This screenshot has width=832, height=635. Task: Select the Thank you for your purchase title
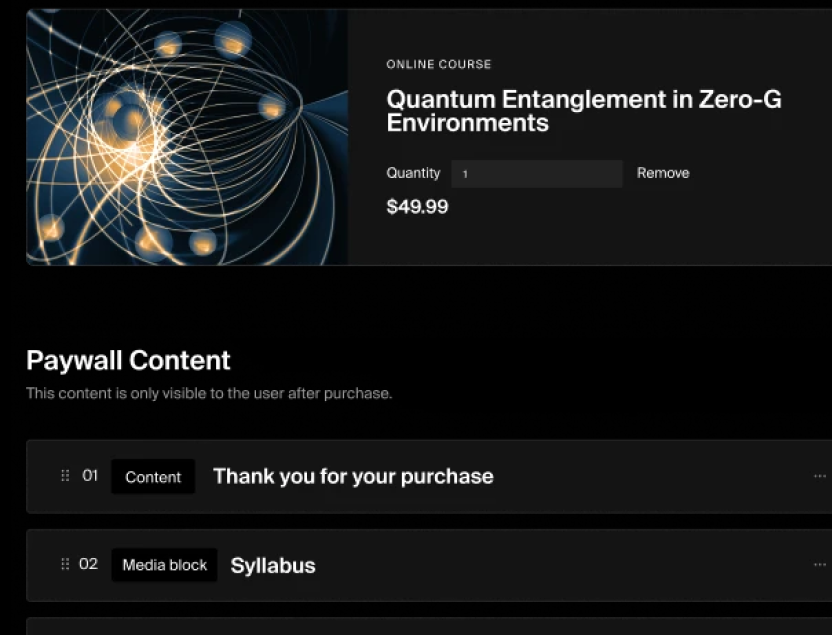[353, 476]
